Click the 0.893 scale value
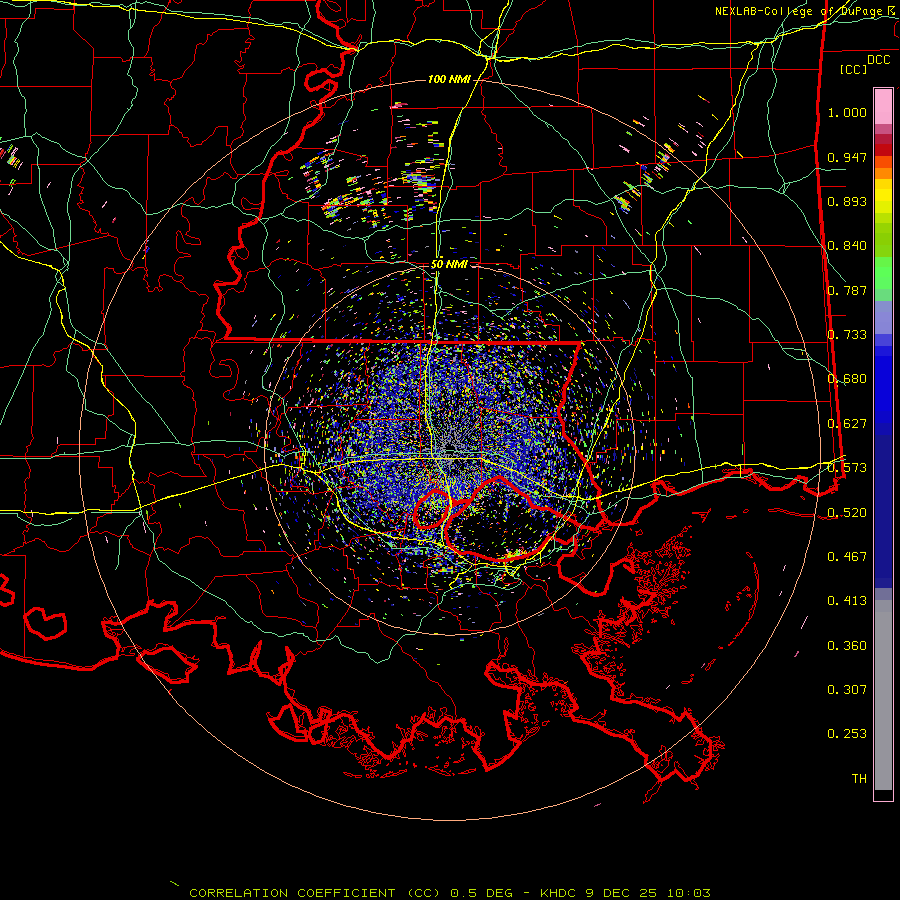Image resolution: width=900 pixels, height=900 pixels. 847,201
